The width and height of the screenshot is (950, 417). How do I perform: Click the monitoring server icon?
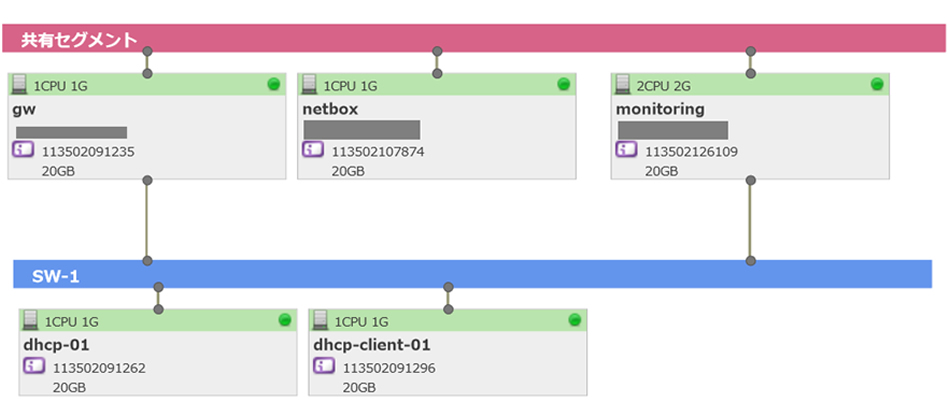pos(624,85)
